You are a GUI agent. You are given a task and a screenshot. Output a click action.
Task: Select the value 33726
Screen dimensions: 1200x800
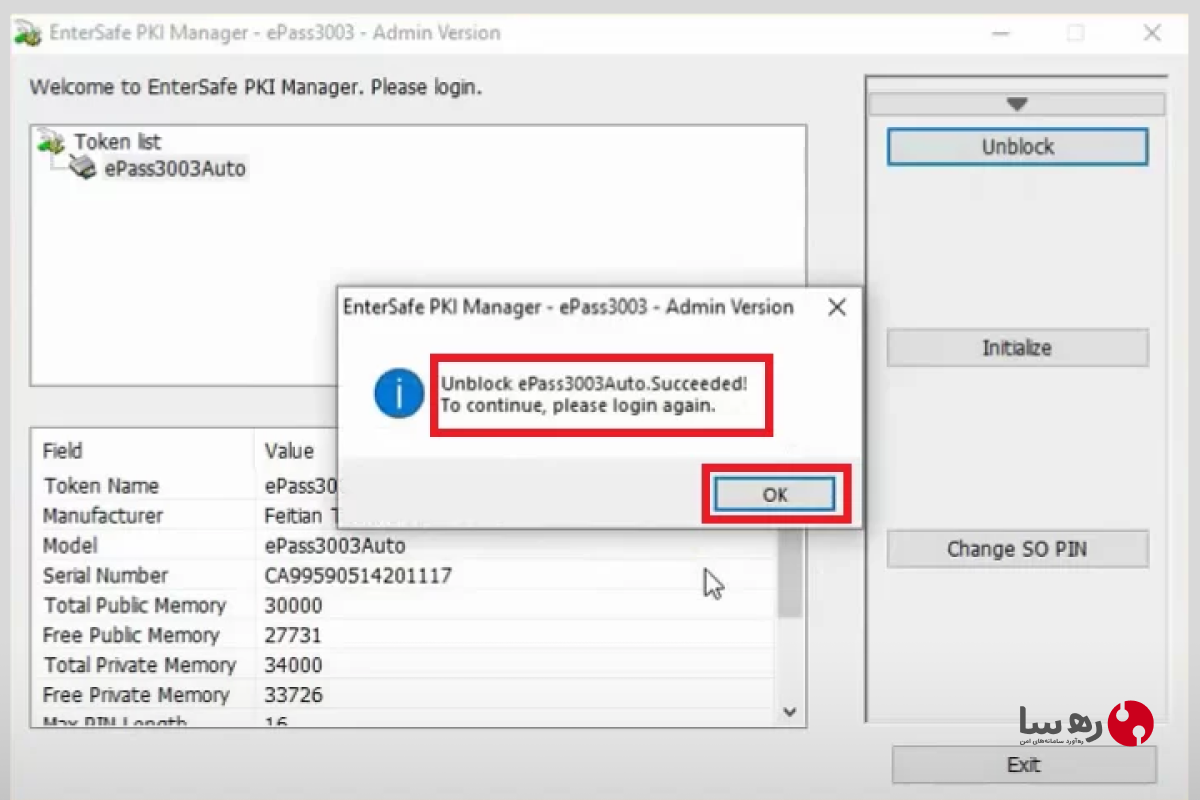tap(293, 695)
